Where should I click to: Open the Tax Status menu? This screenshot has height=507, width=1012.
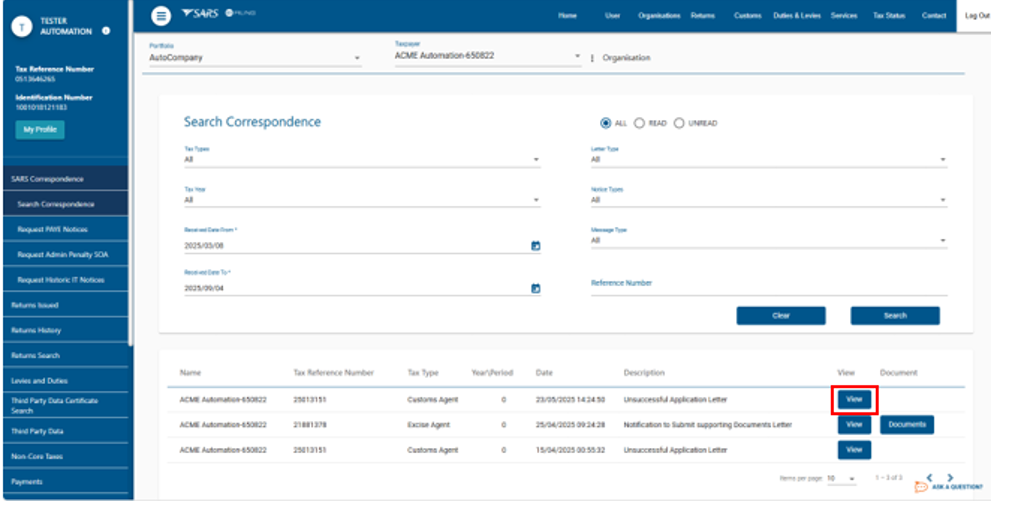pyautogui.click(x=888, y=16)
